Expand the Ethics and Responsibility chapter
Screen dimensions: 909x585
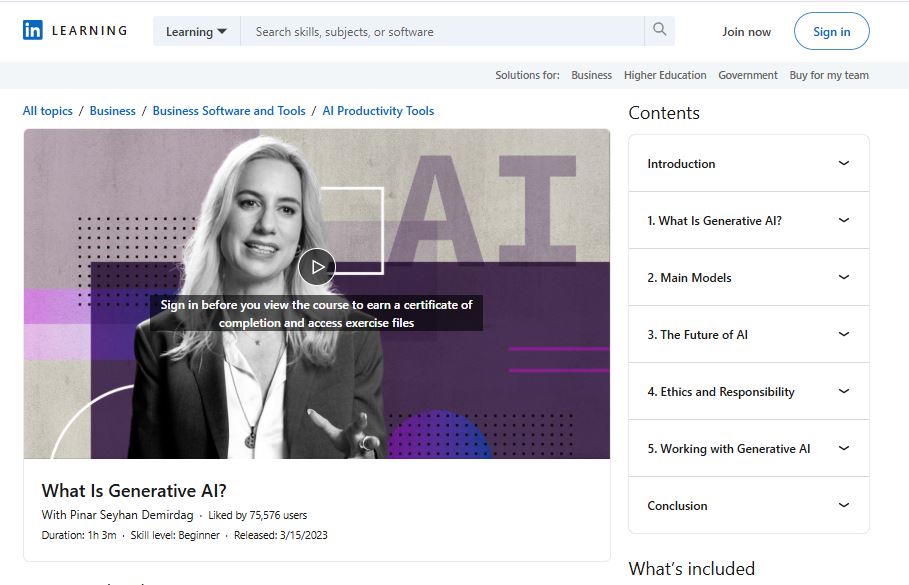coord(748,392)
